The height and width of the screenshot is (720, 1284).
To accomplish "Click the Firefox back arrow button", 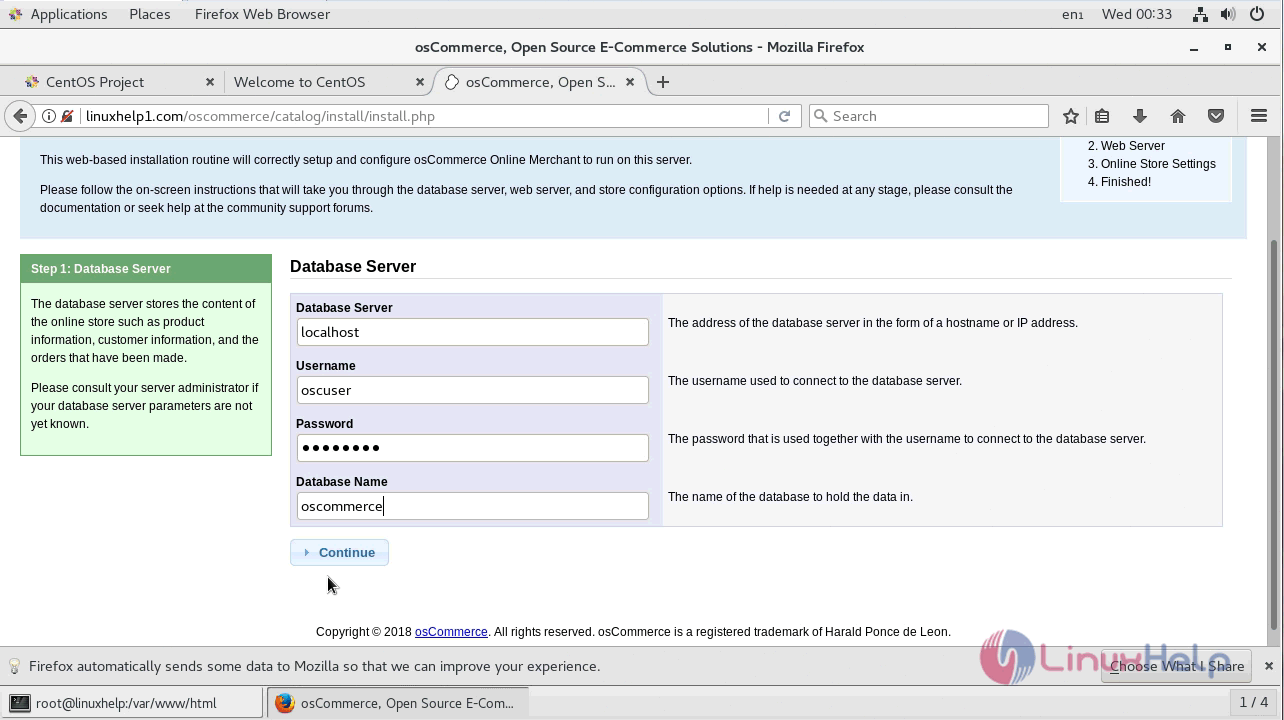I will tap(20, 116).
